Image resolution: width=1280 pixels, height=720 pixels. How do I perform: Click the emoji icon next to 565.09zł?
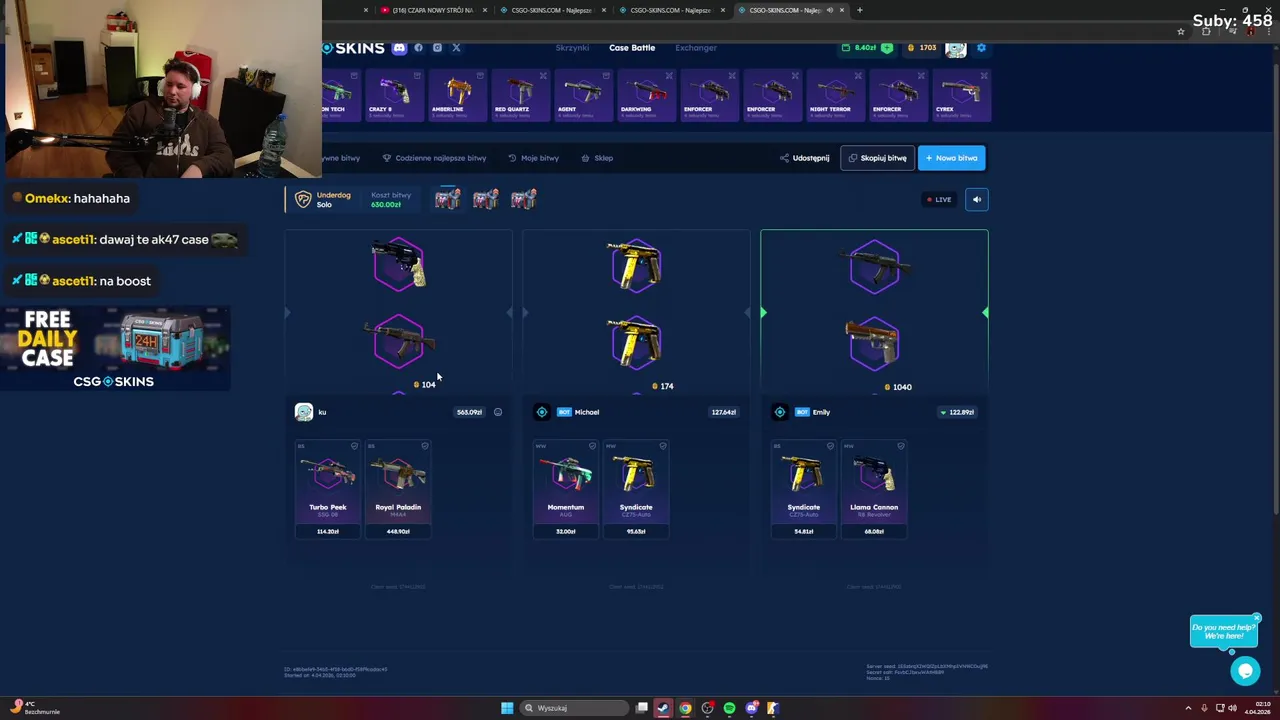[x=498, y=412]
